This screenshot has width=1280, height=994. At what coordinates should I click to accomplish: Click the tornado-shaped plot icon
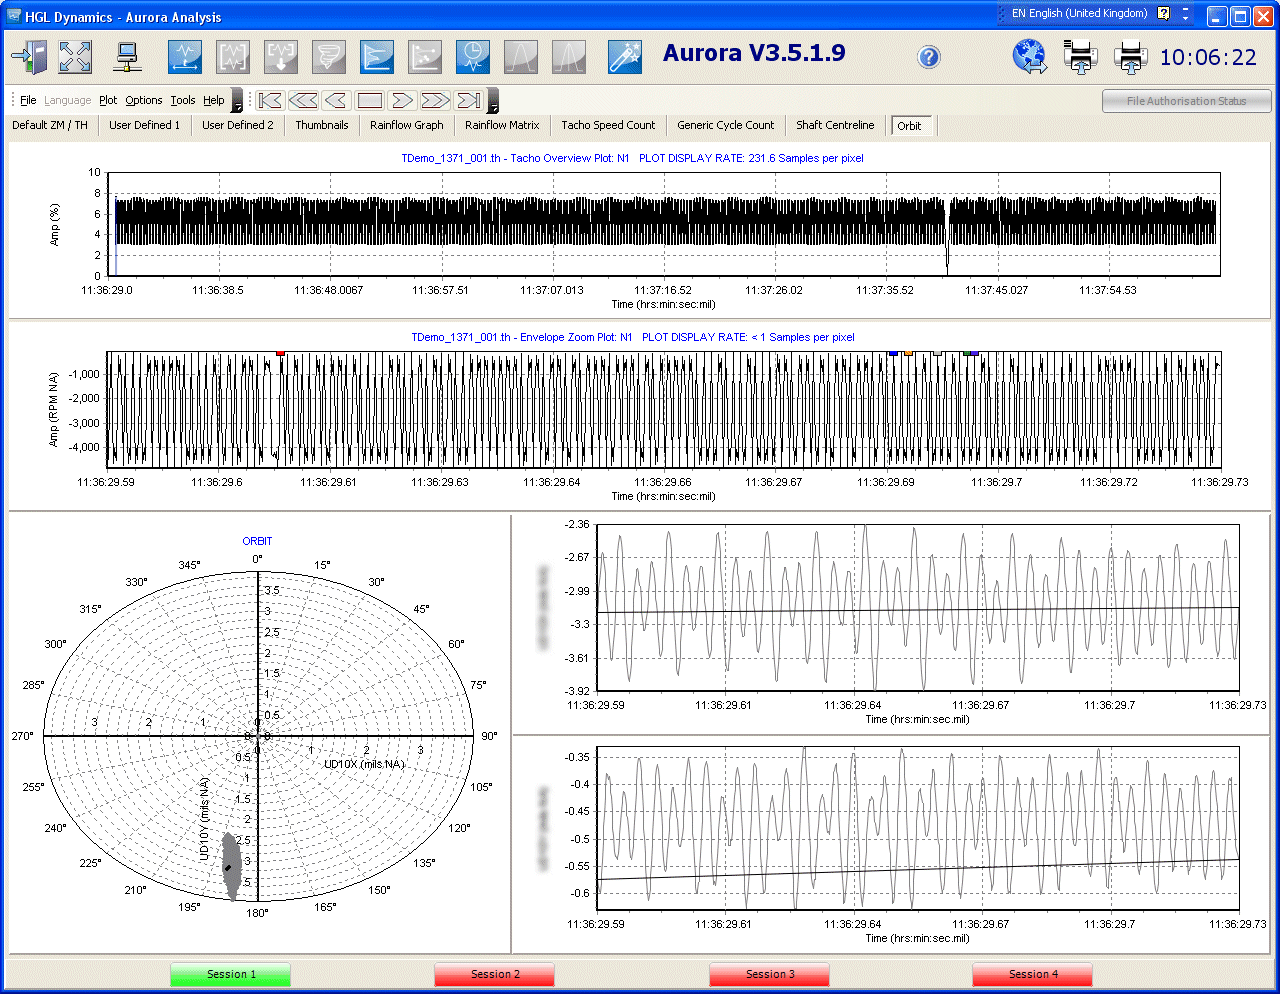(328, 57)
